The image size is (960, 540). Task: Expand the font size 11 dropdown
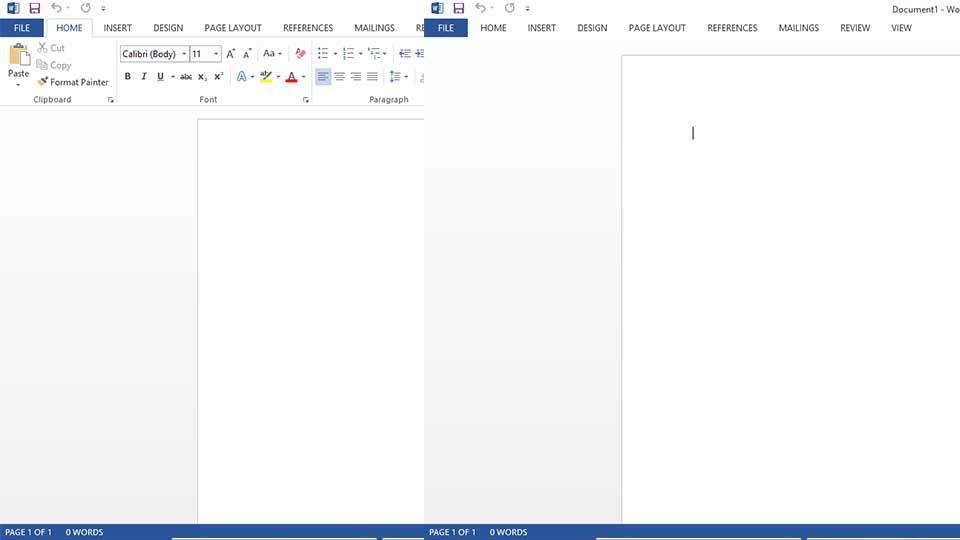[x=216, y=54]
